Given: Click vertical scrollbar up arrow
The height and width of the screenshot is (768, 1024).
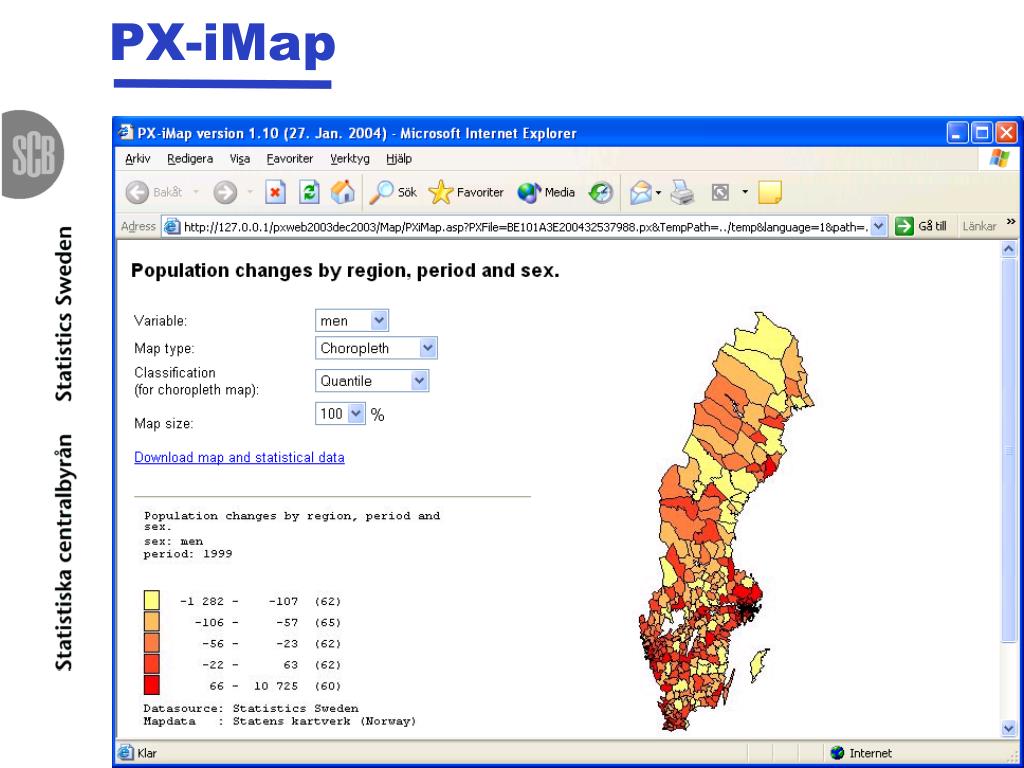Looking at the screenshot, I should click(x=1009, y=249).
